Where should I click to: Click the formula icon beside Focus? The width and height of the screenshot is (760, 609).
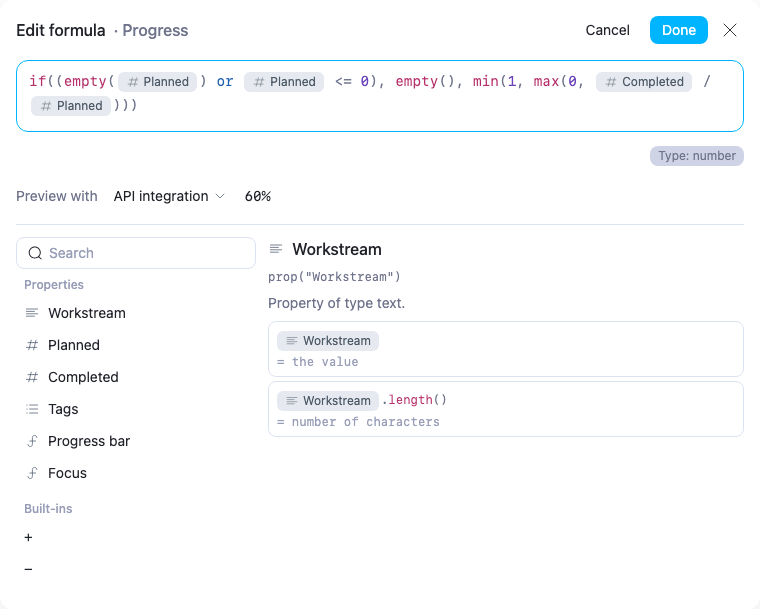pos(32,473)
